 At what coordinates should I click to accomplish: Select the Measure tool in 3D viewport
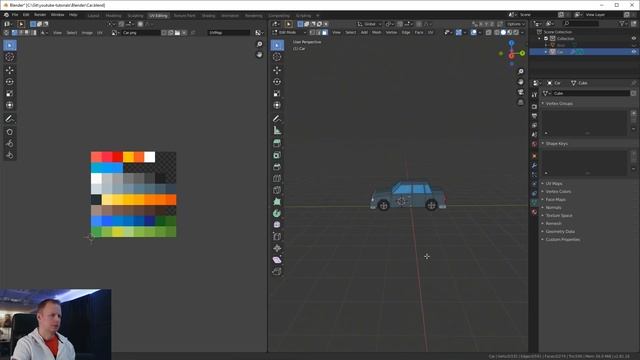(x=277, y=131)
